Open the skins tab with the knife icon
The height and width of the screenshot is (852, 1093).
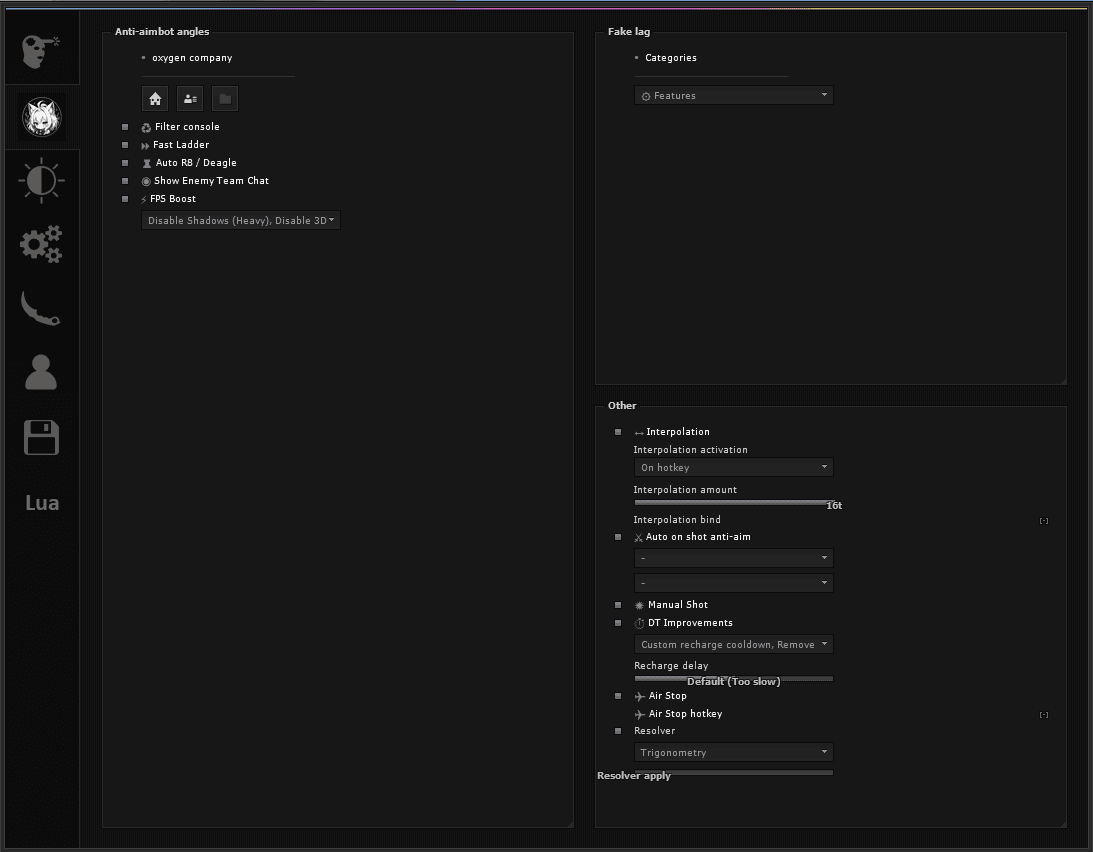click(x=41, y=308)
